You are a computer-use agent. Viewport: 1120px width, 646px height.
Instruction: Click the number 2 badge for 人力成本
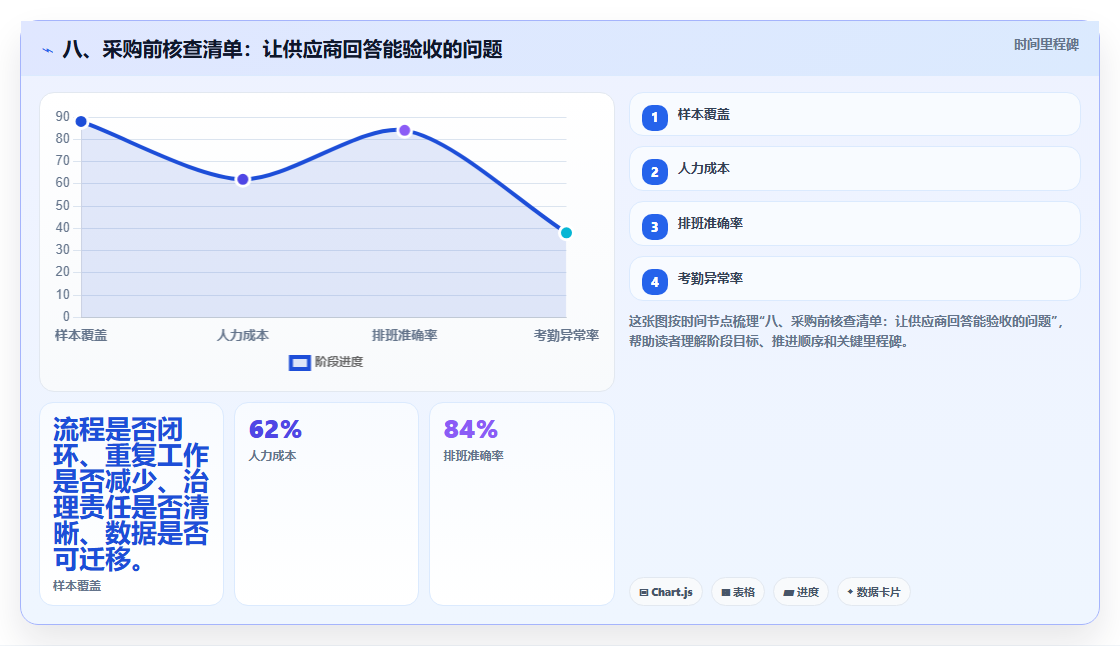pos(654,172)
